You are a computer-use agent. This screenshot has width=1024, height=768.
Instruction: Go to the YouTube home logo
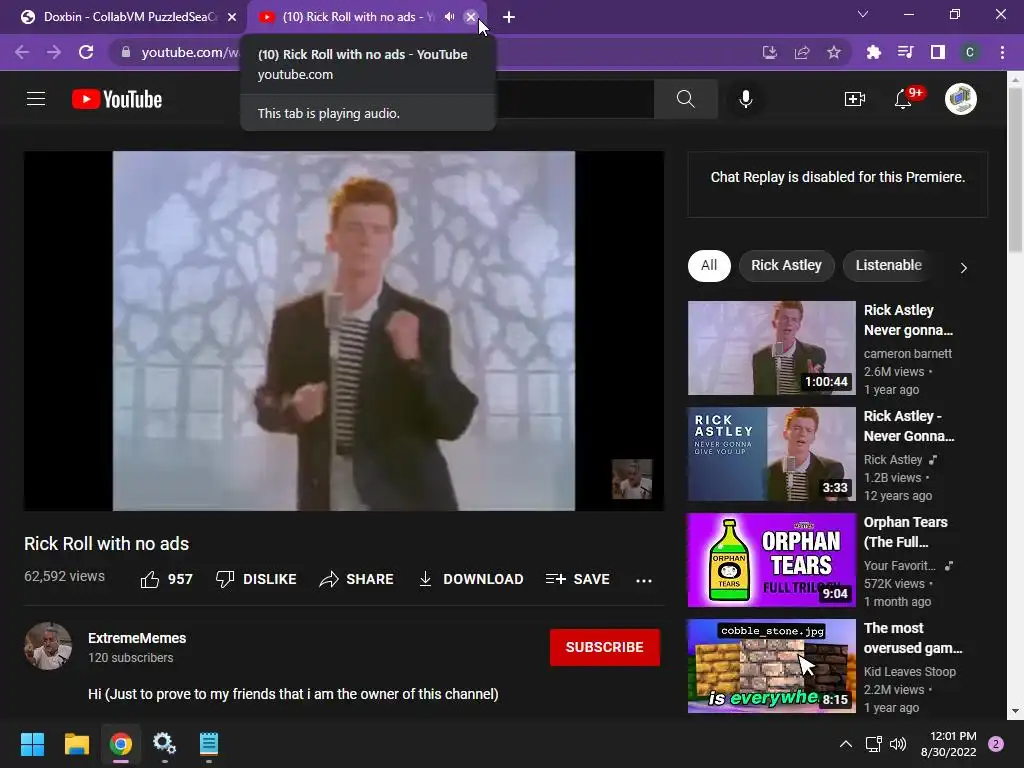(117, 99)
